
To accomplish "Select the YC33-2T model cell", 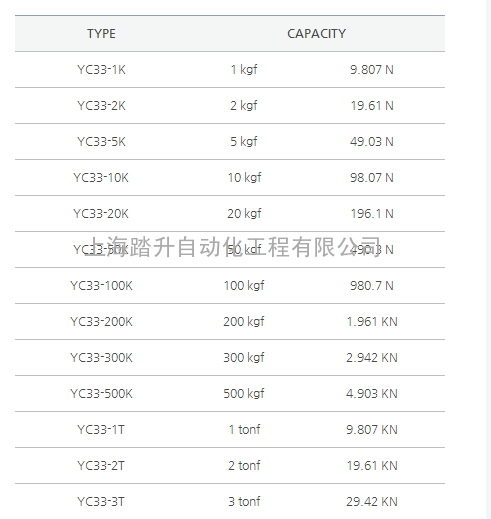I will tap(101, 466).
